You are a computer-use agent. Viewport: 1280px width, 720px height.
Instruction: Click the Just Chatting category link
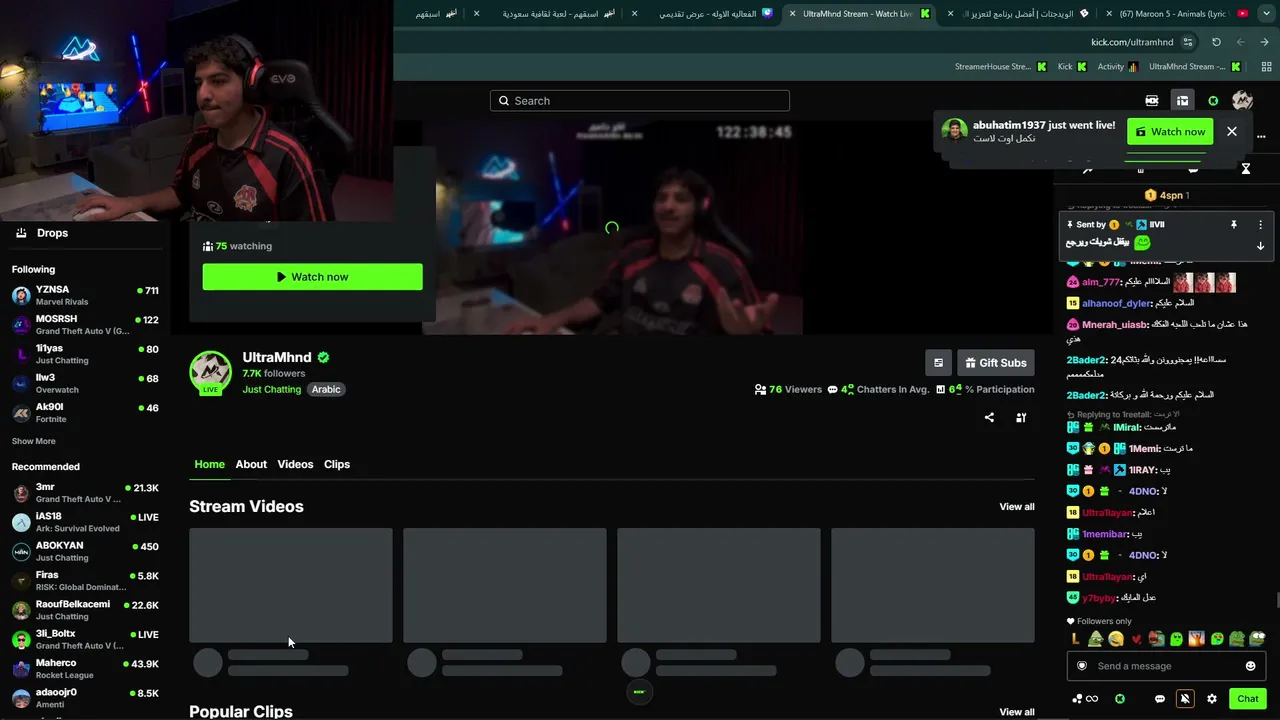pos(271,389)
